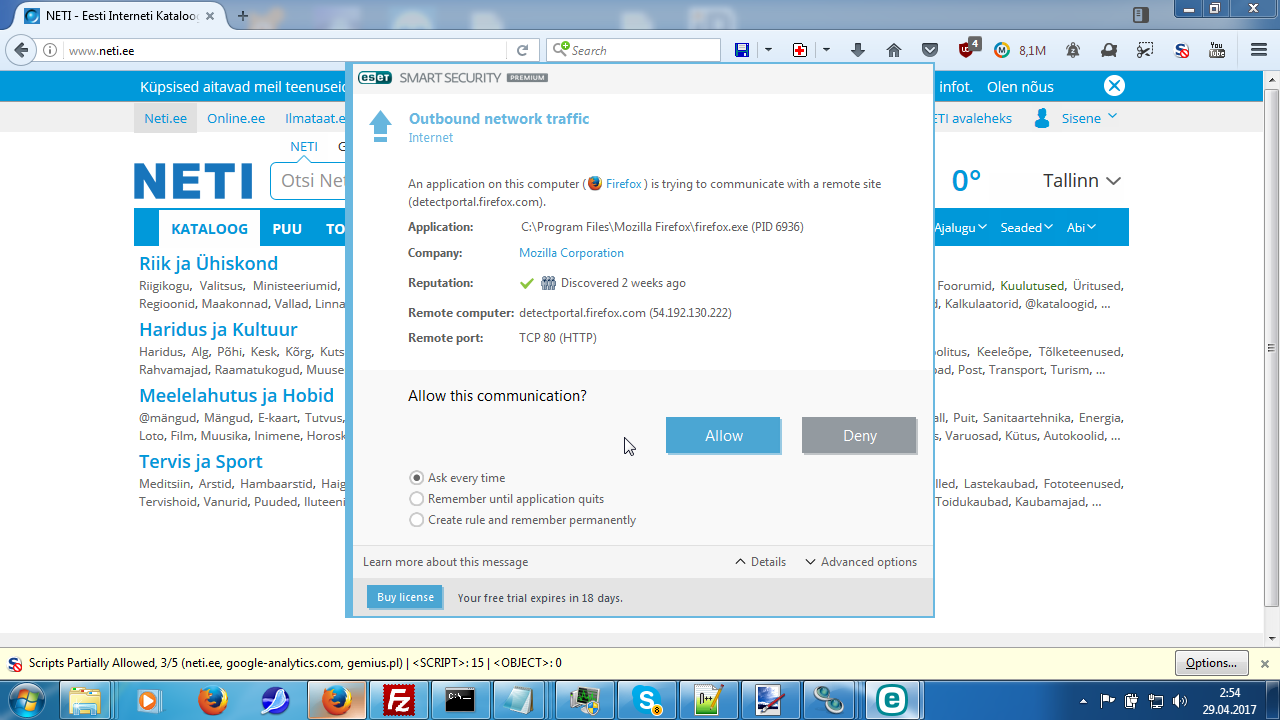Open the ESET icon in the taskbar
The height and width of the screenshot is (720, 1280).
click(x=891, y=701)
